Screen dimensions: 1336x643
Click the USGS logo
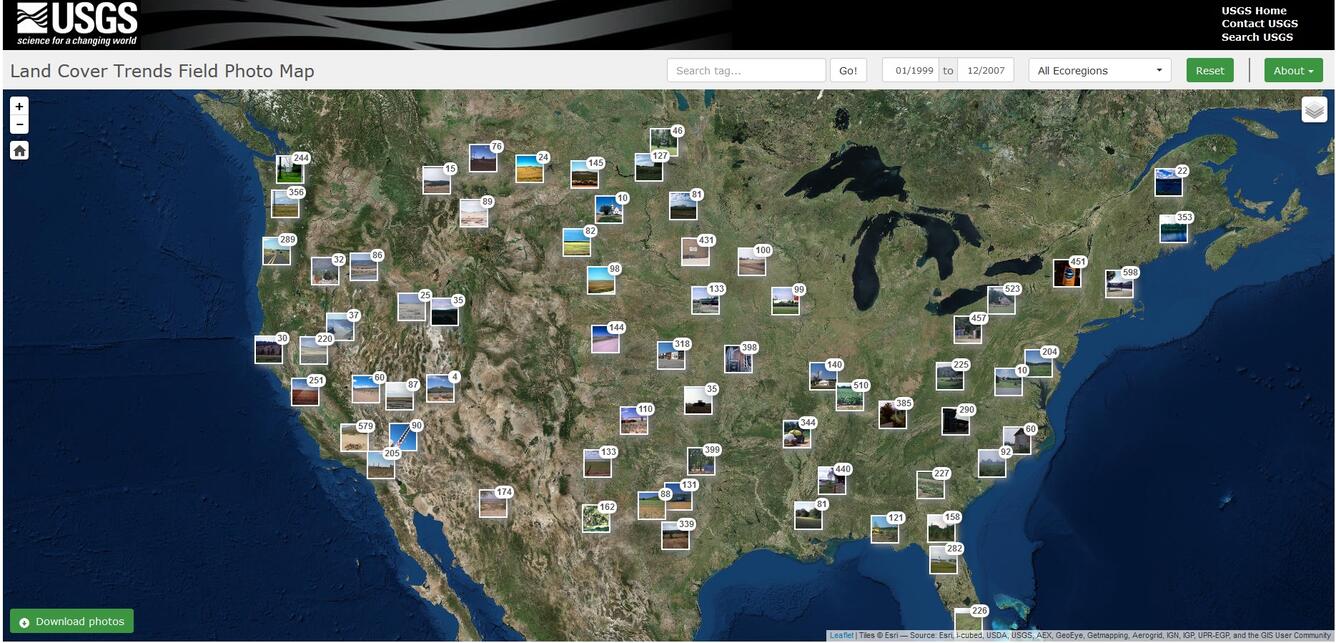76,25
